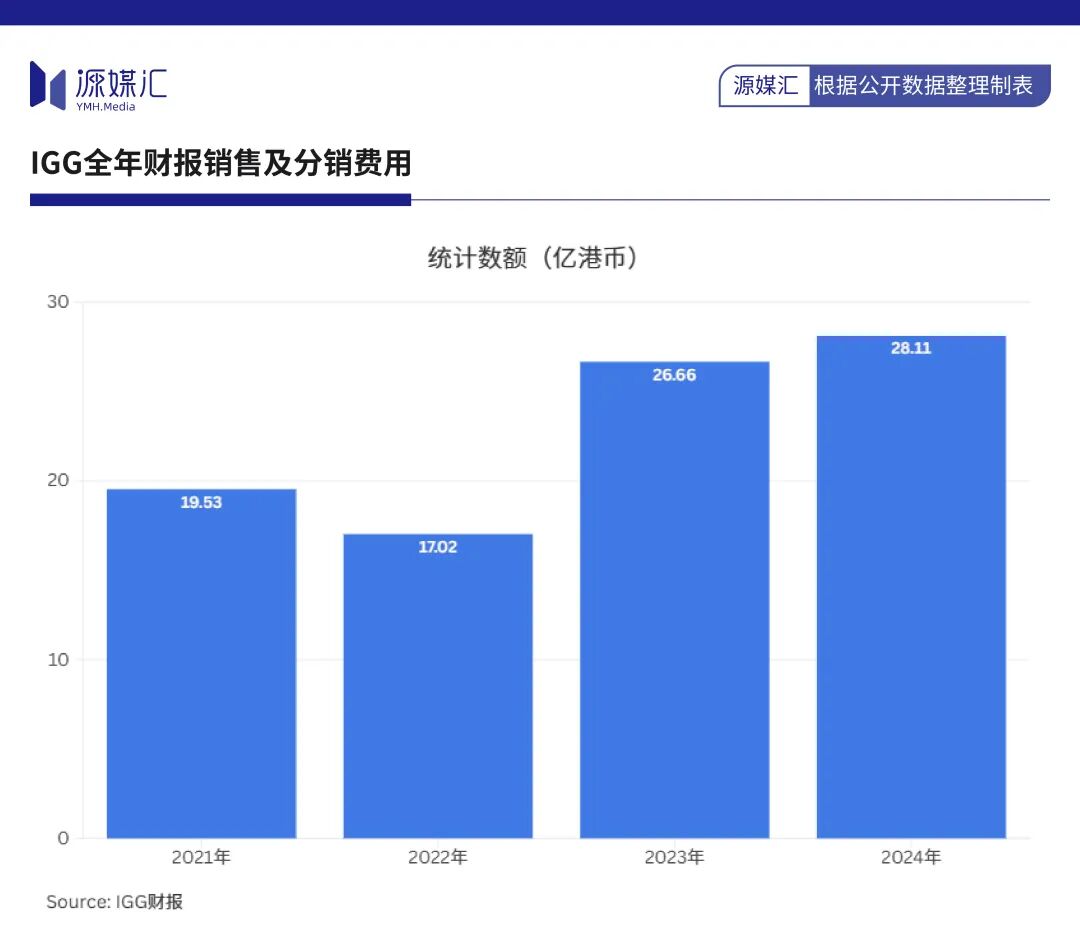
Task: Click the 28.11 value label
Action: pos(911,348)
